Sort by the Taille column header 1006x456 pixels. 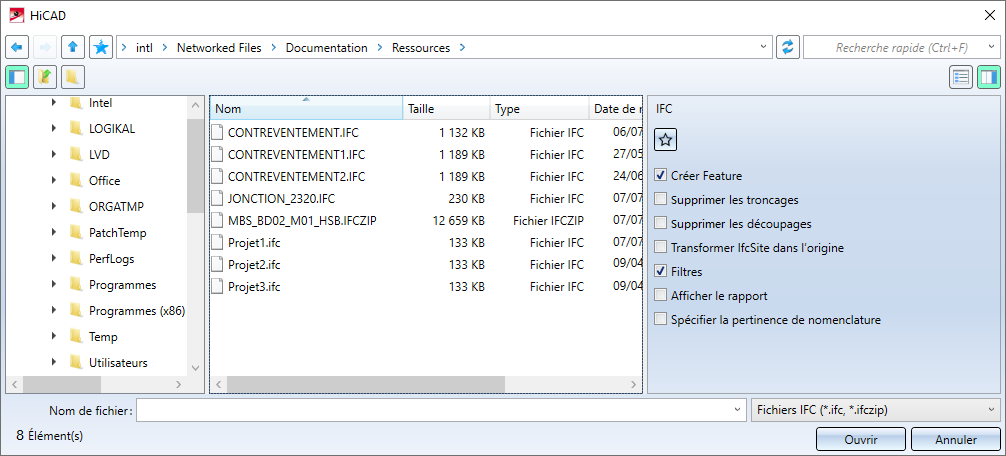pos(446,109)
